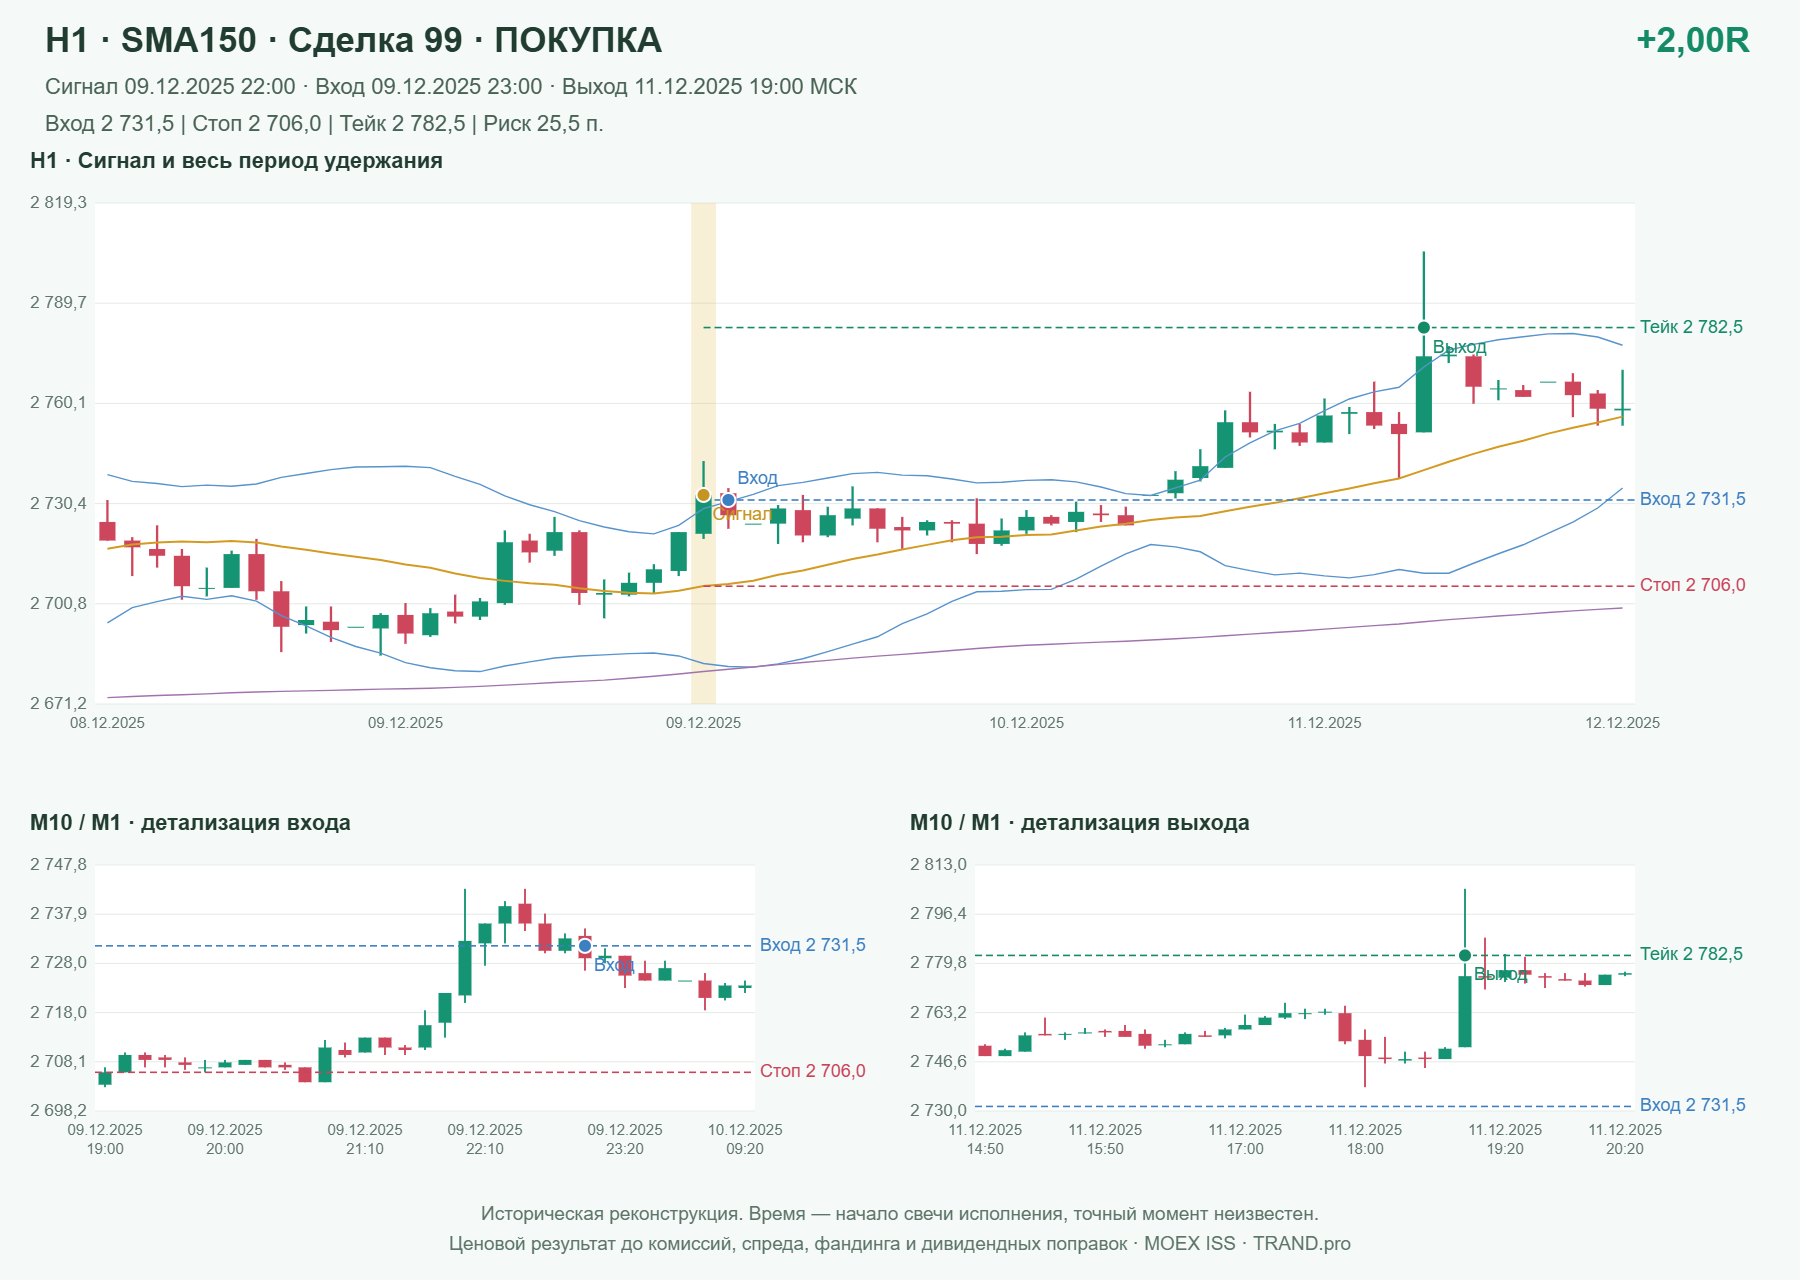Screen dimensions: 1800x1280
Task: Click heading 'H1 · Сигнал и весь период удержания'
Action: pos(236,161)
